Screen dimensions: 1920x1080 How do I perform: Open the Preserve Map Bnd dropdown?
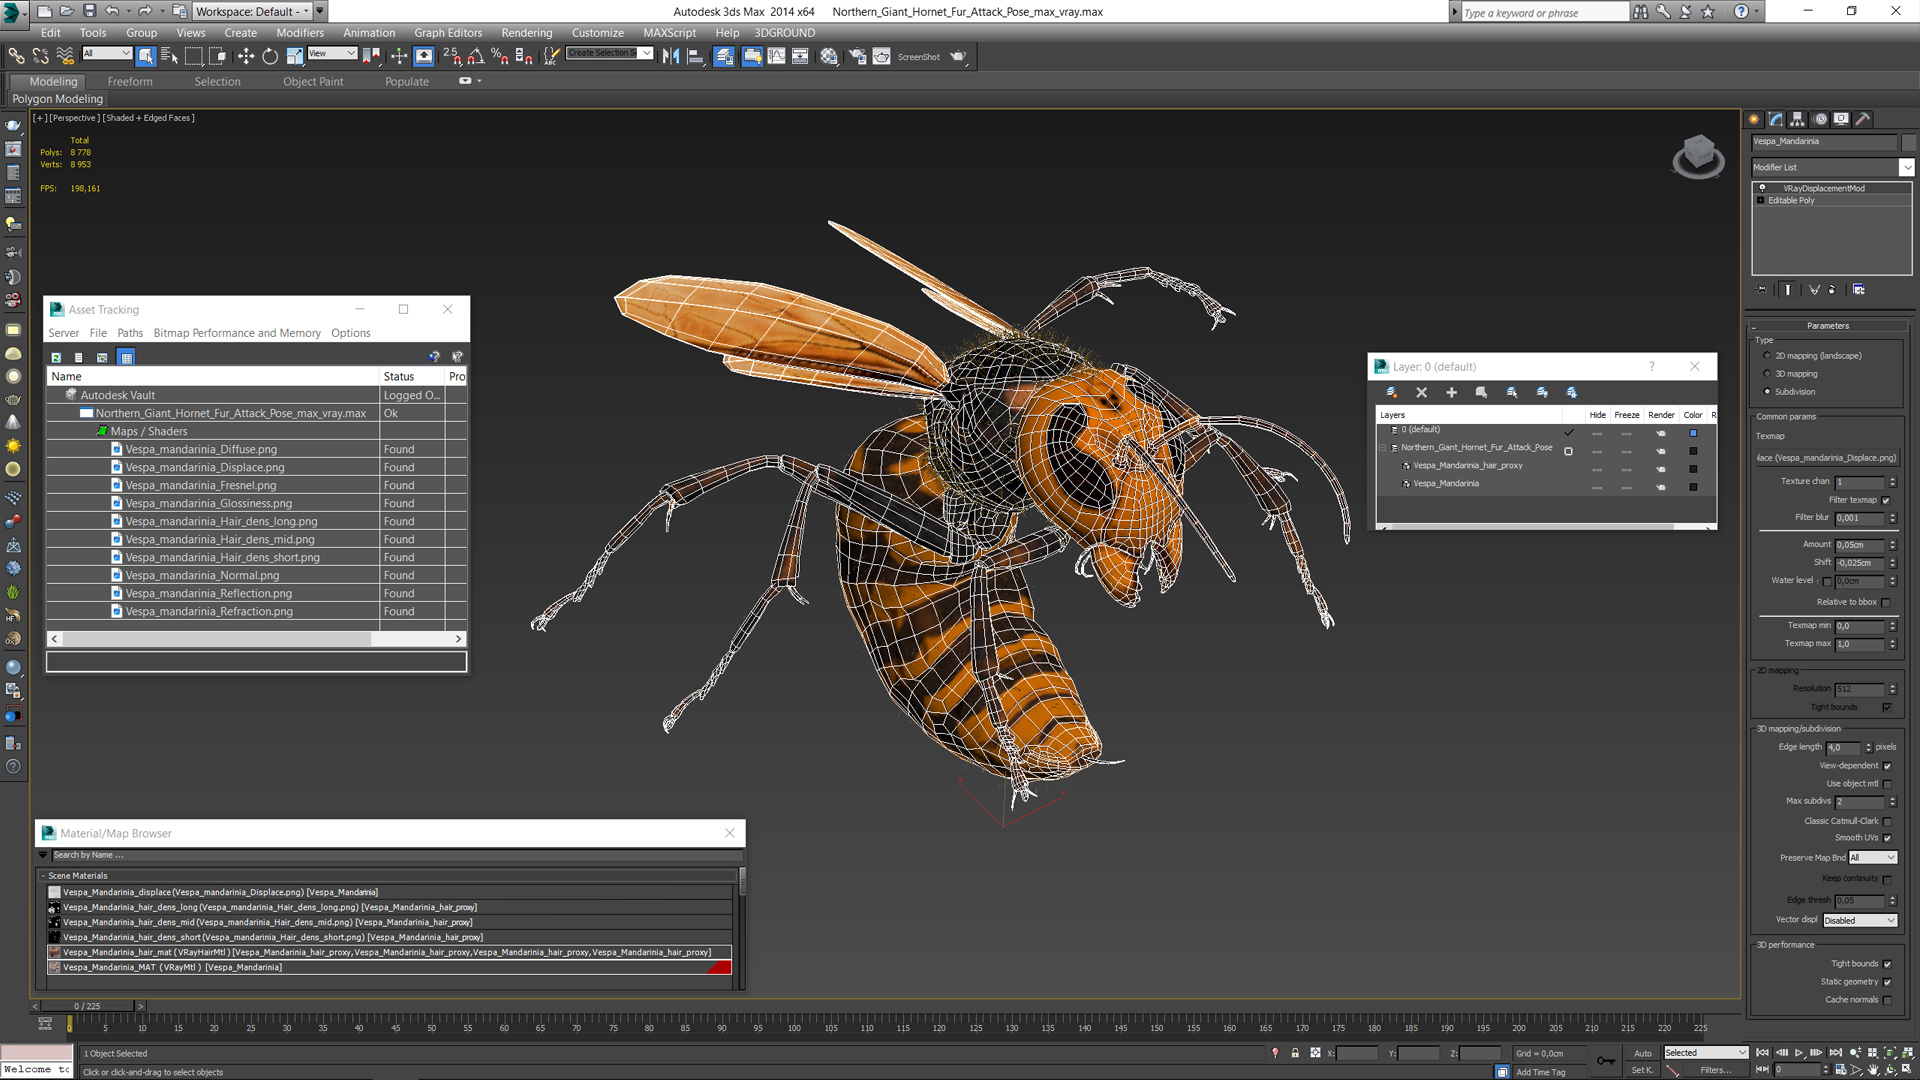pos(1872,858)
